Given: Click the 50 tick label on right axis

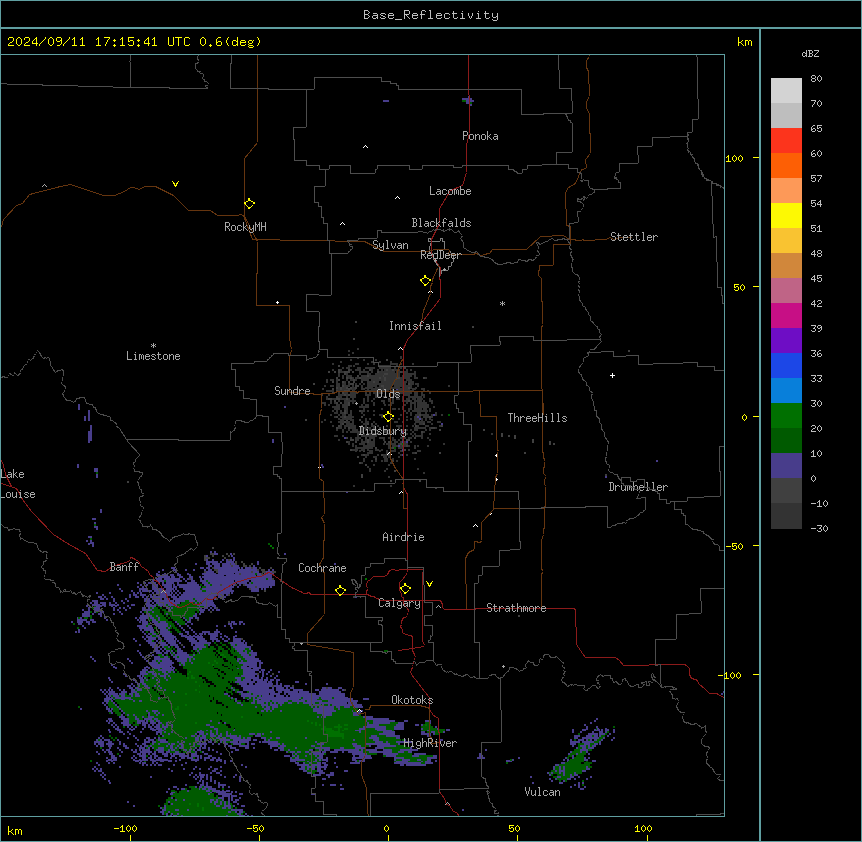Looking at the screenshot, I should click(739, 287).
